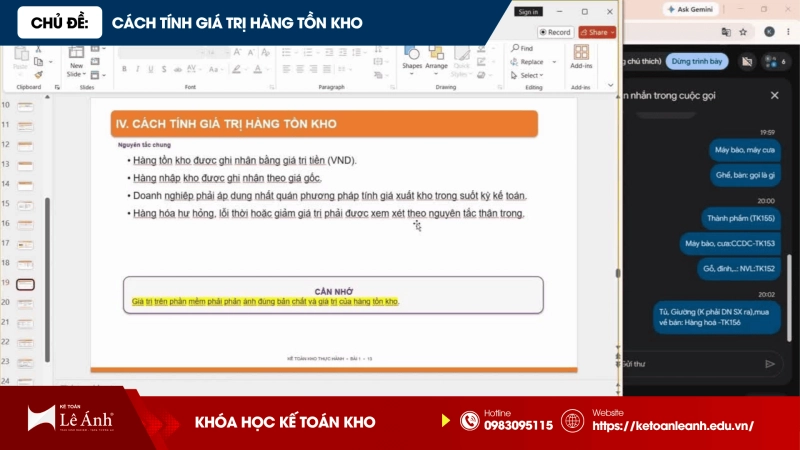The image size is (800, 450).
Task: Click the Clear All Formatting icon
Action: point(265,52)
